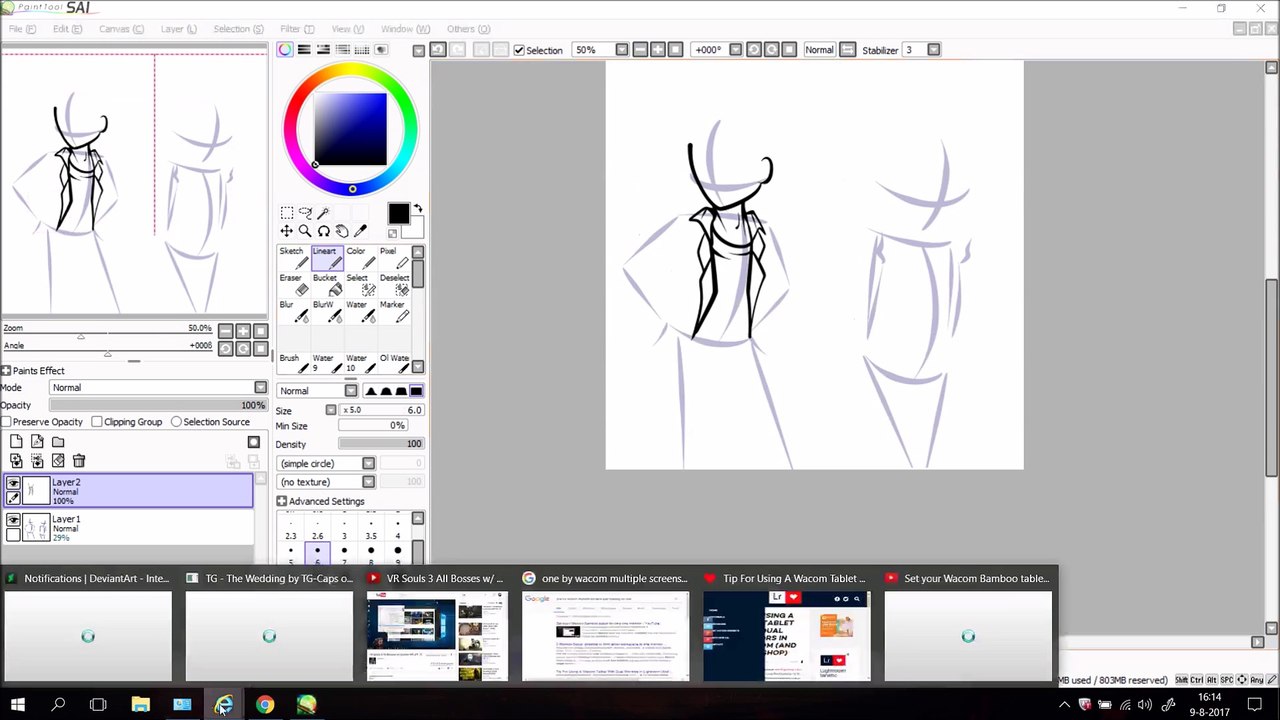This screenshot has height=720, width=1280.
Task: Open the Canvas menu
Action: [121, 29]
